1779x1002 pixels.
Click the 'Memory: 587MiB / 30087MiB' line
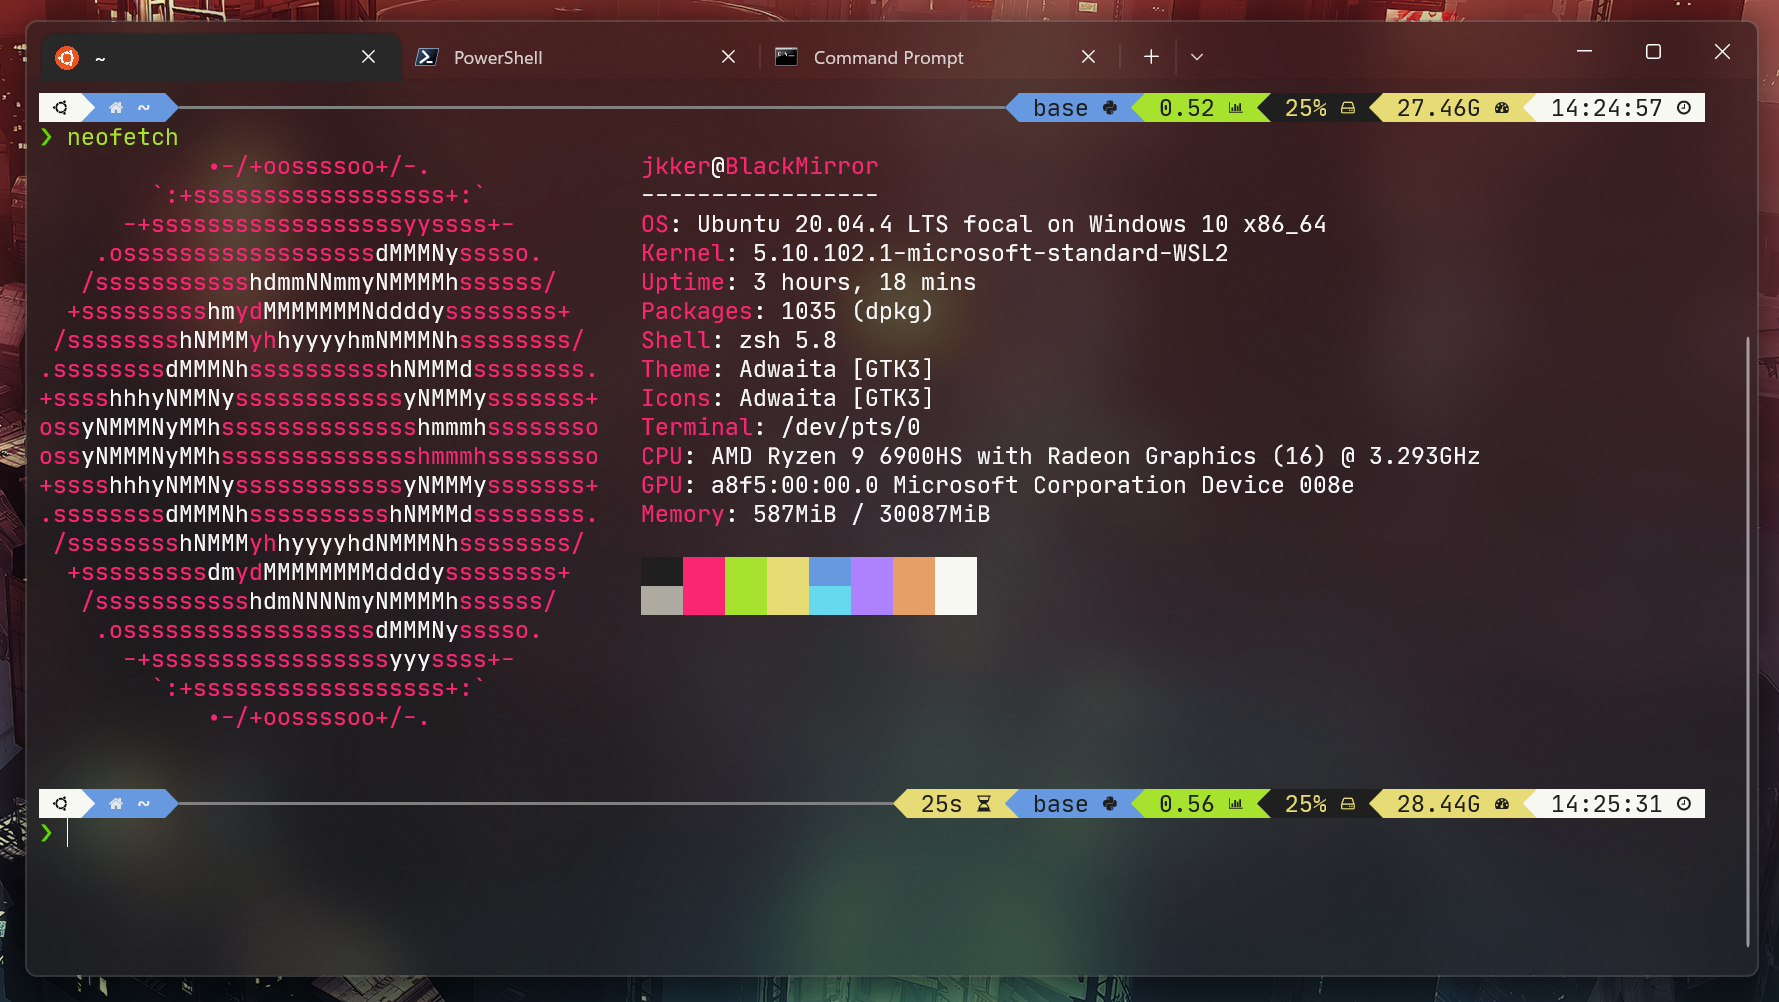coord(815,514)
